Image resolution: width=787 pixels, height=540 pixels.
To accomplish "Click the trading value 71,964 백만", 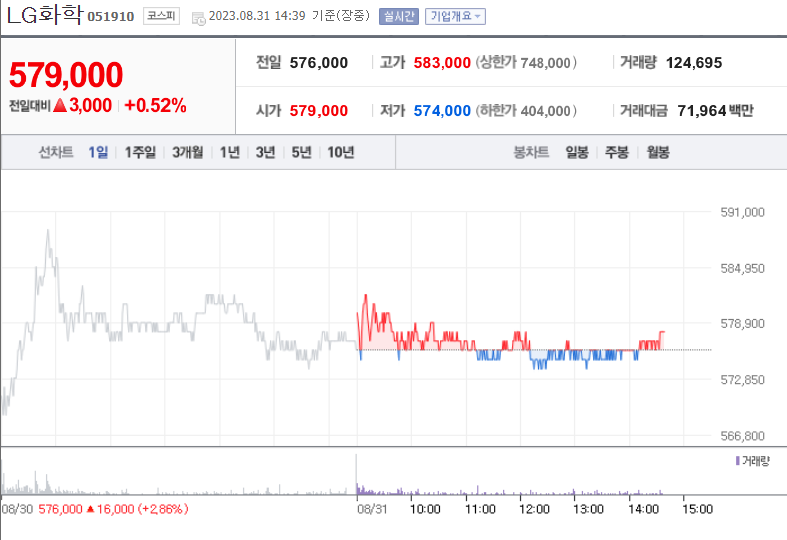I will (x=716, y=110).
